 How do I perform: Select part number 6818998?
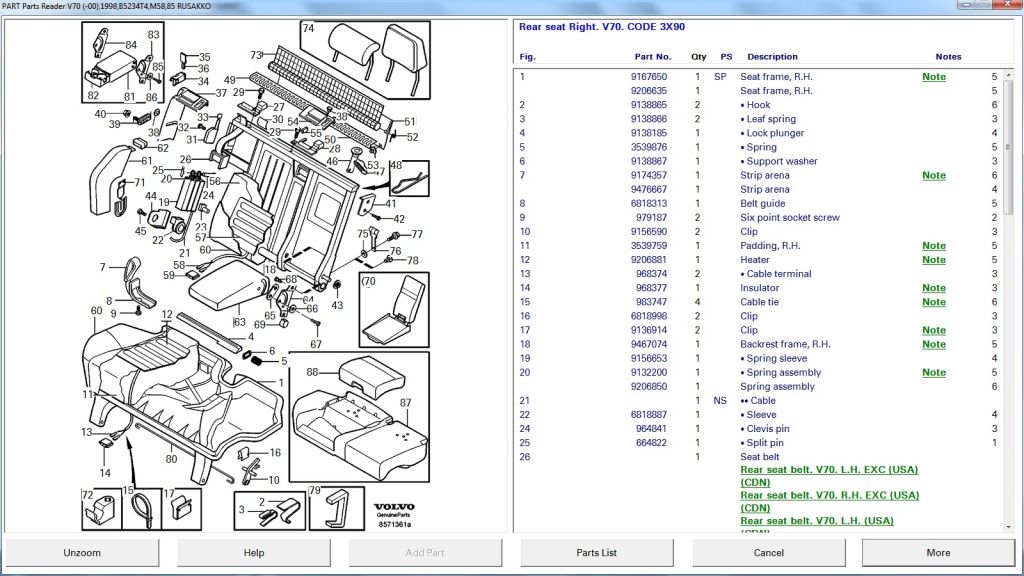[648, 316]
